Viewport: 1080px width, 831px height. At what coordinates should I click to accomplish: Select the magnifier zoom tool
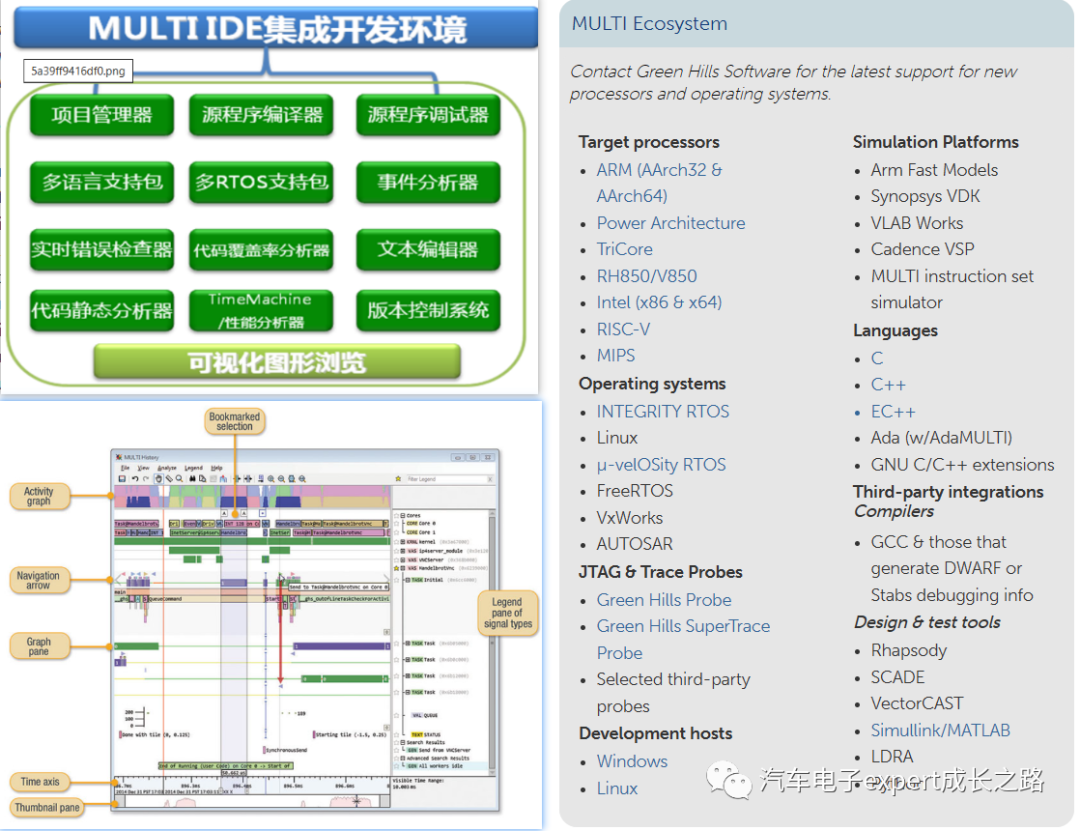179,479
